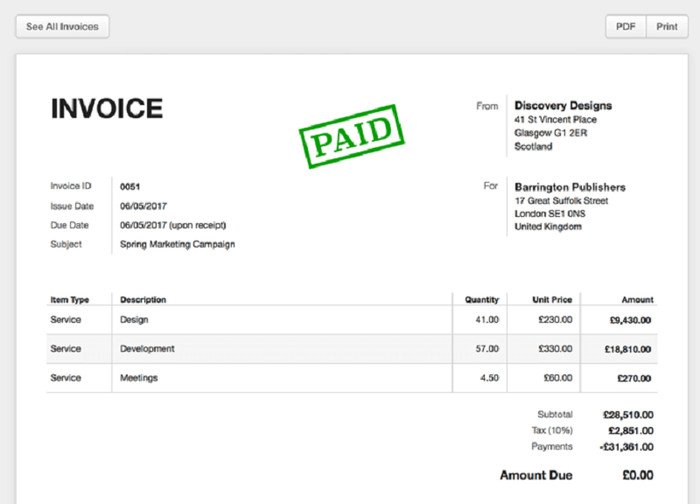The image size is (700, 504).
Task: Click the Payments value -£31,361.00
Action: coord(626,447)
